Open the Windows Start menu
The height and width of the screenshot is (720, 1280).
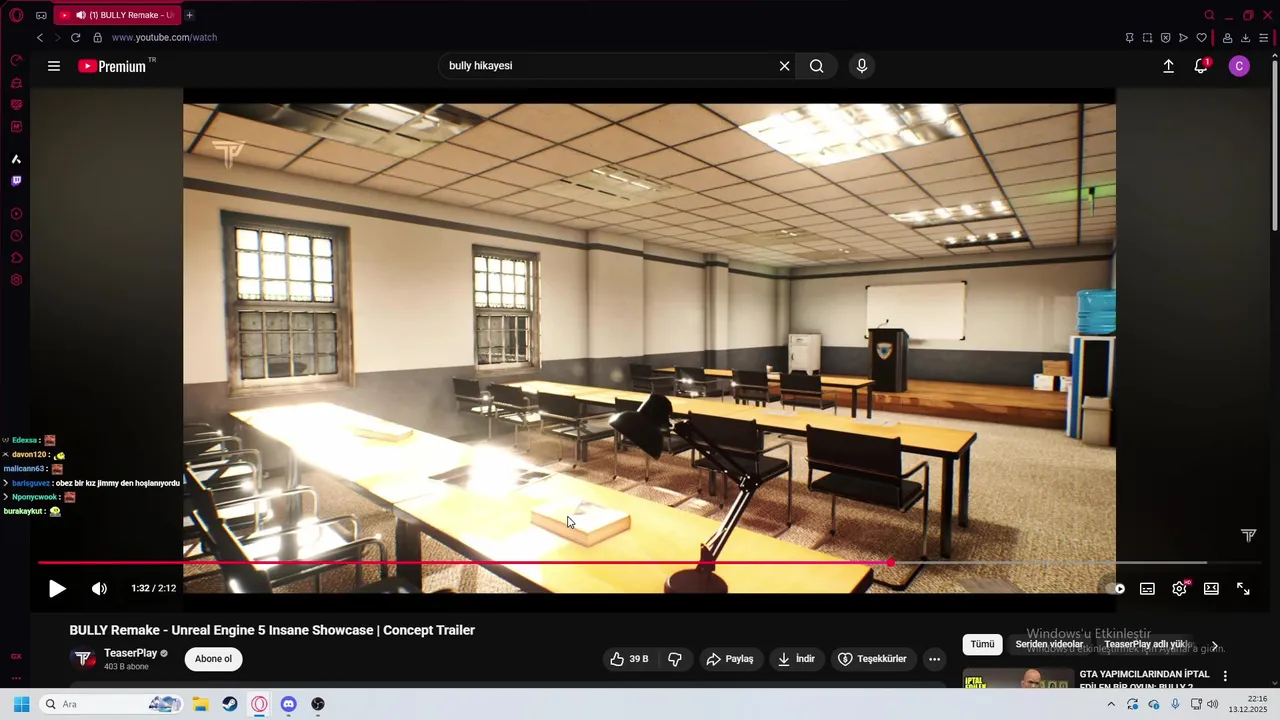coord(21,704)
